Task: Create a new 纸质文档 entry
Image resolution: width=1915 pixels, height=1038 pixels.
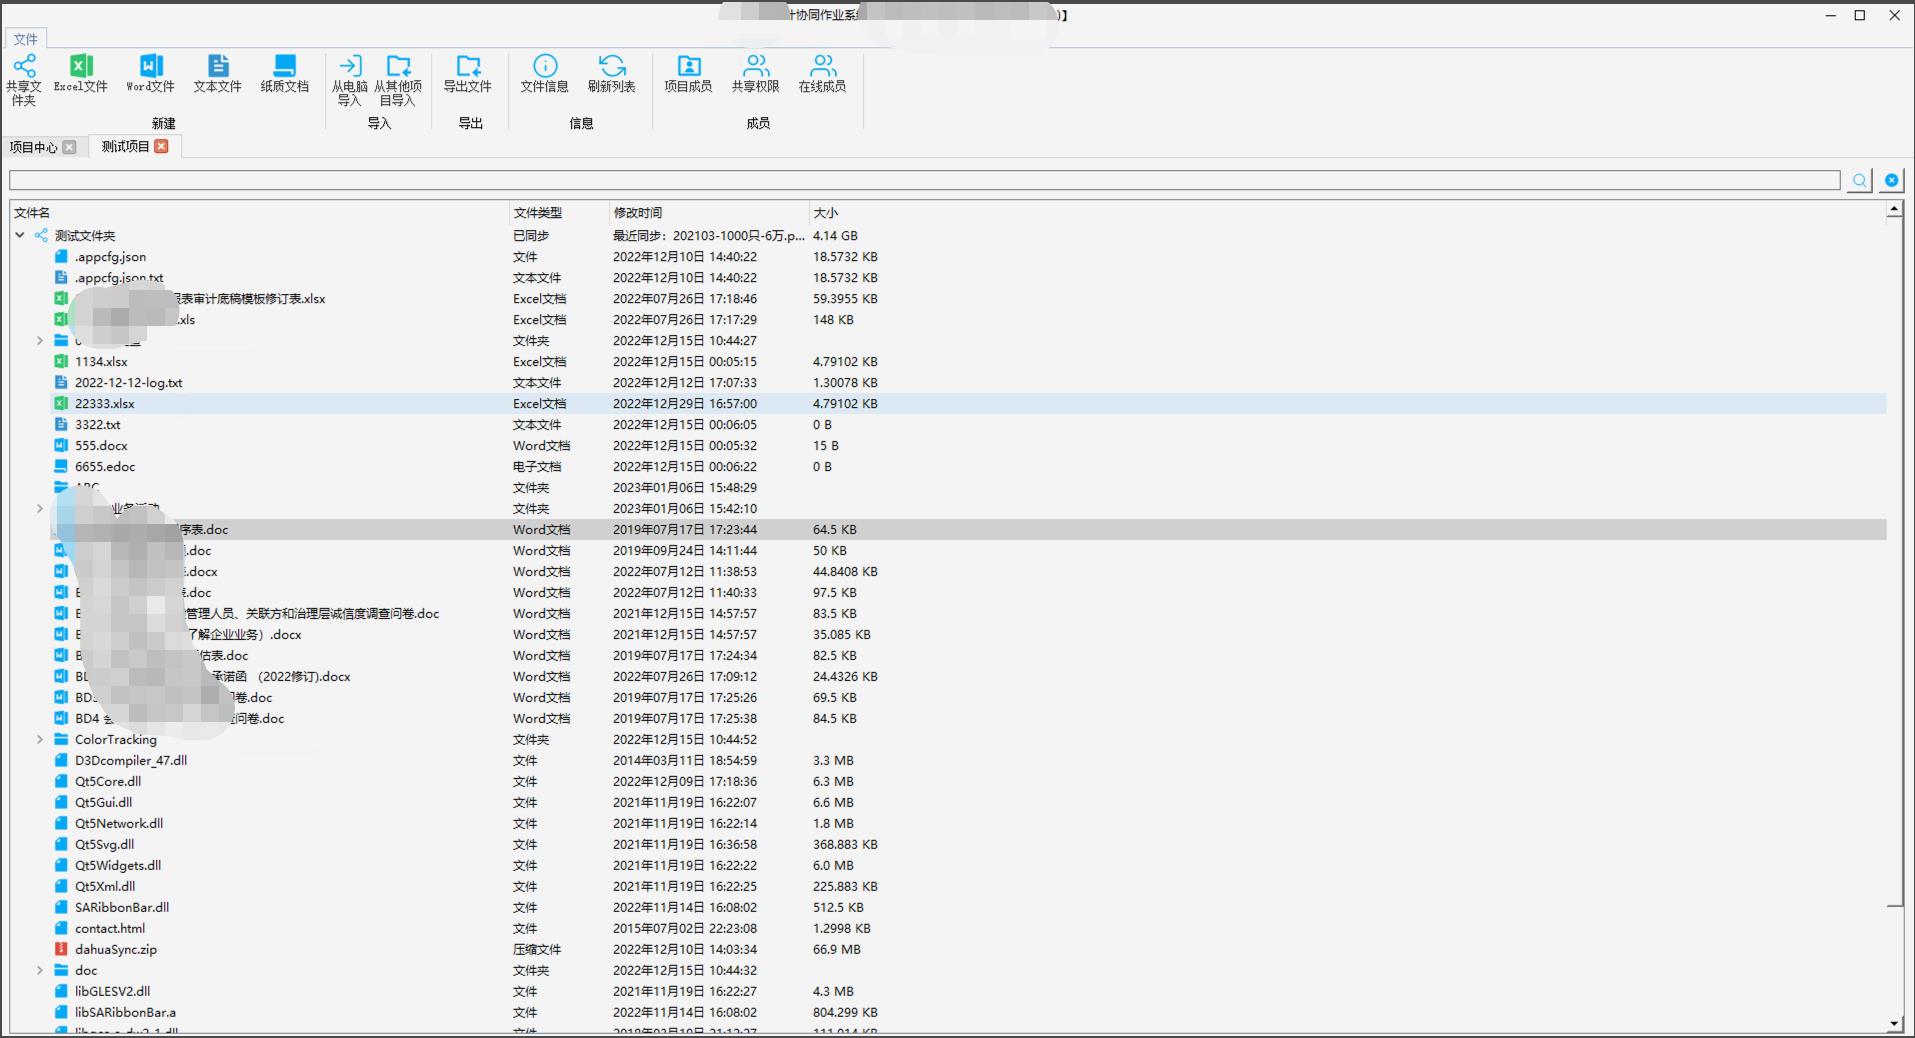Action: (285, 75)
